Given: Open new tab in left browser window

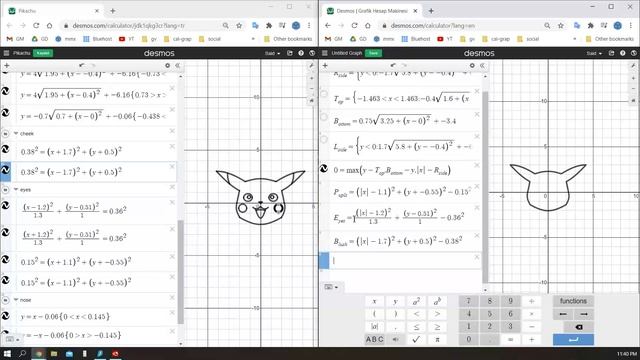Looking at the screenshot, I should [x=112, y=11].
